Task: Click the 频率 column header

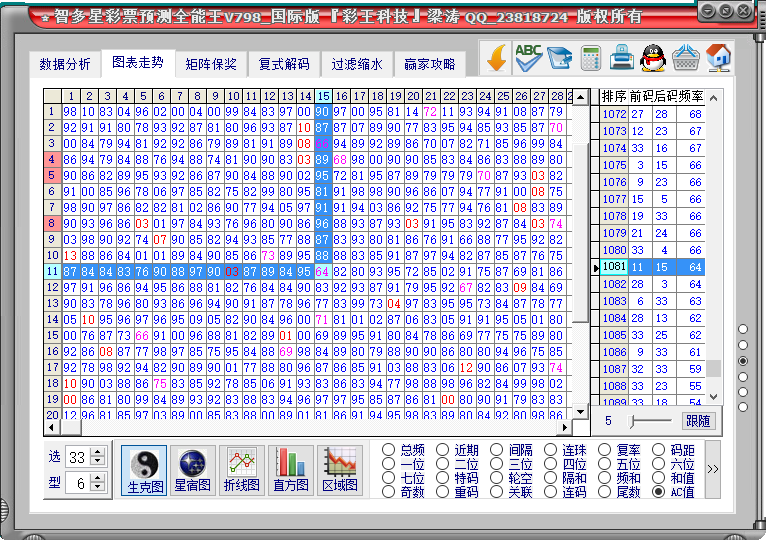Action: (x=691, y=97)
